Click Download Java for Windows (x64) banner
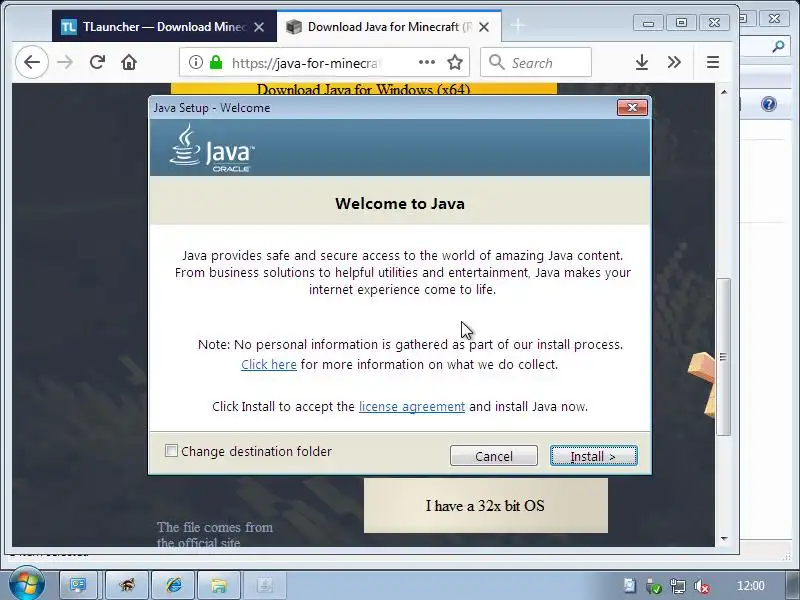 click(x=364, y=90)
